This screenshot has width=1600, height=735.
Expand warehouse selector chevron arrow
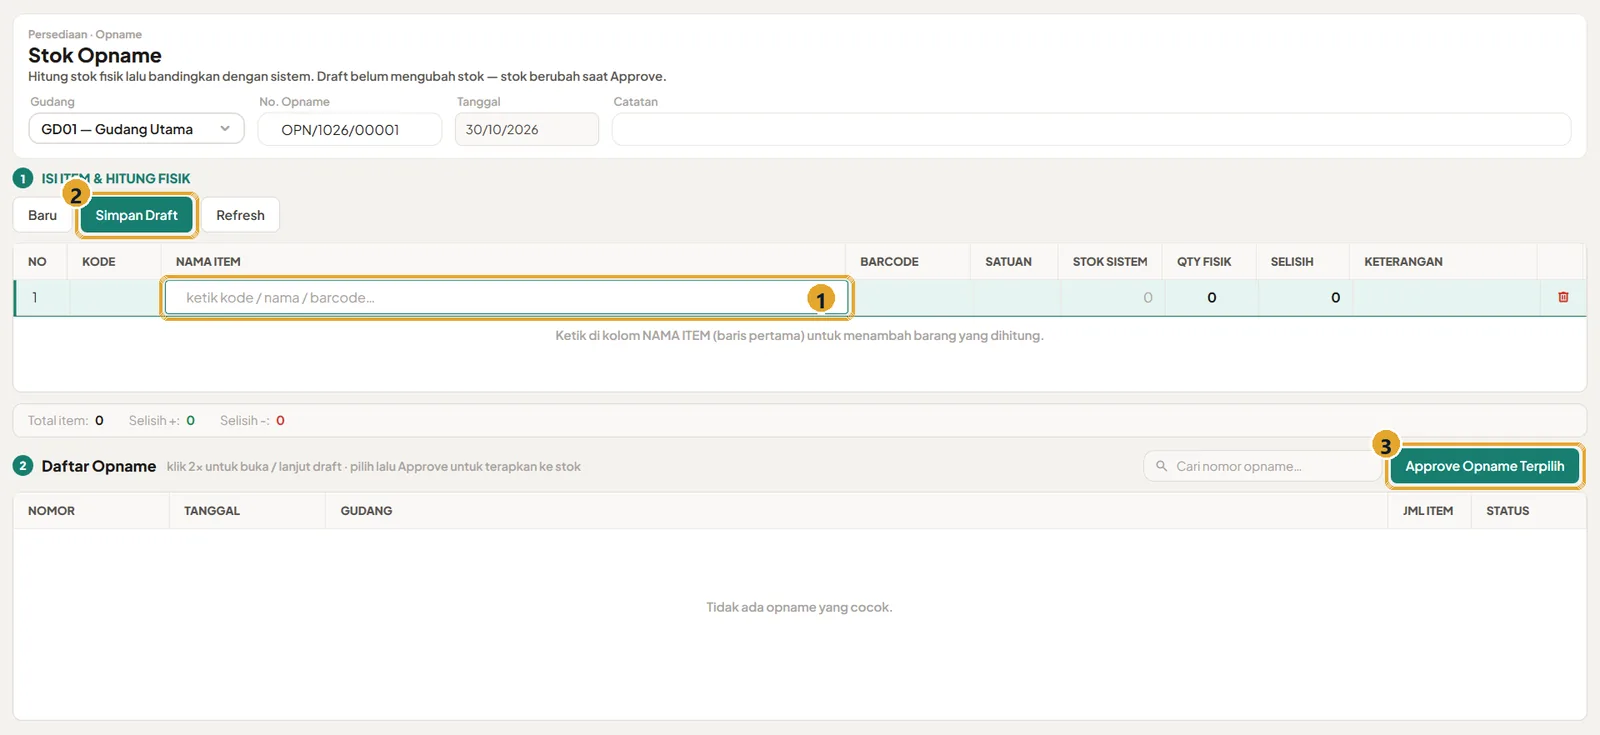coord(225,129)
